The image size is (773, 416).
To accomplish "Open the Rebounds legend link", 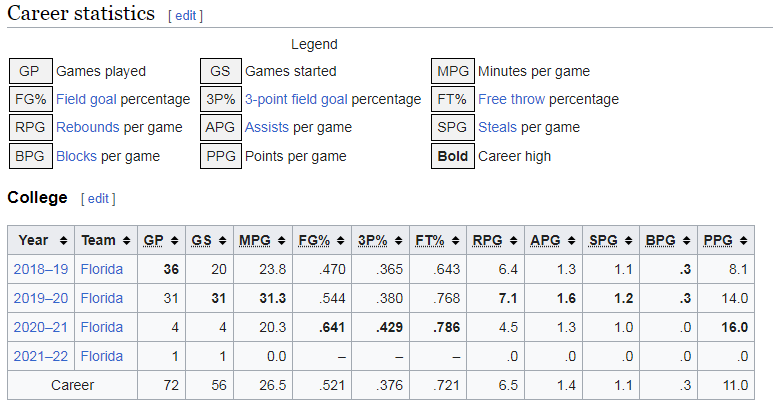I will [88, 127].
